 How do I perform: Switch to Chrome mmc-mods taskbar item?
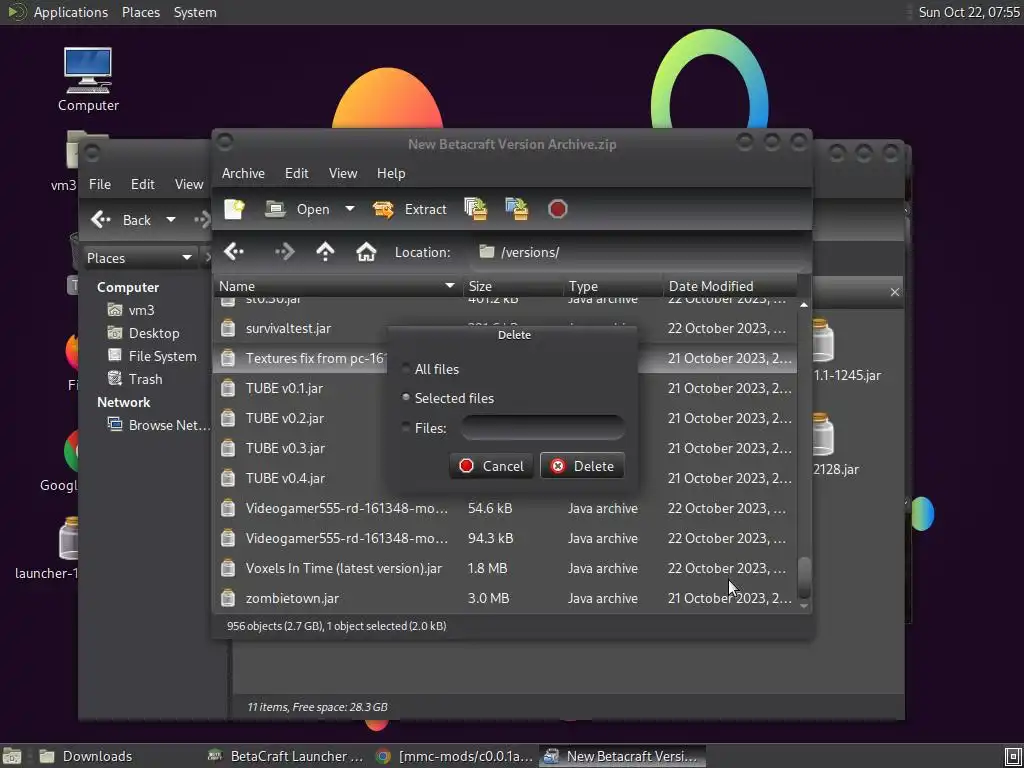tap(455, 756)
